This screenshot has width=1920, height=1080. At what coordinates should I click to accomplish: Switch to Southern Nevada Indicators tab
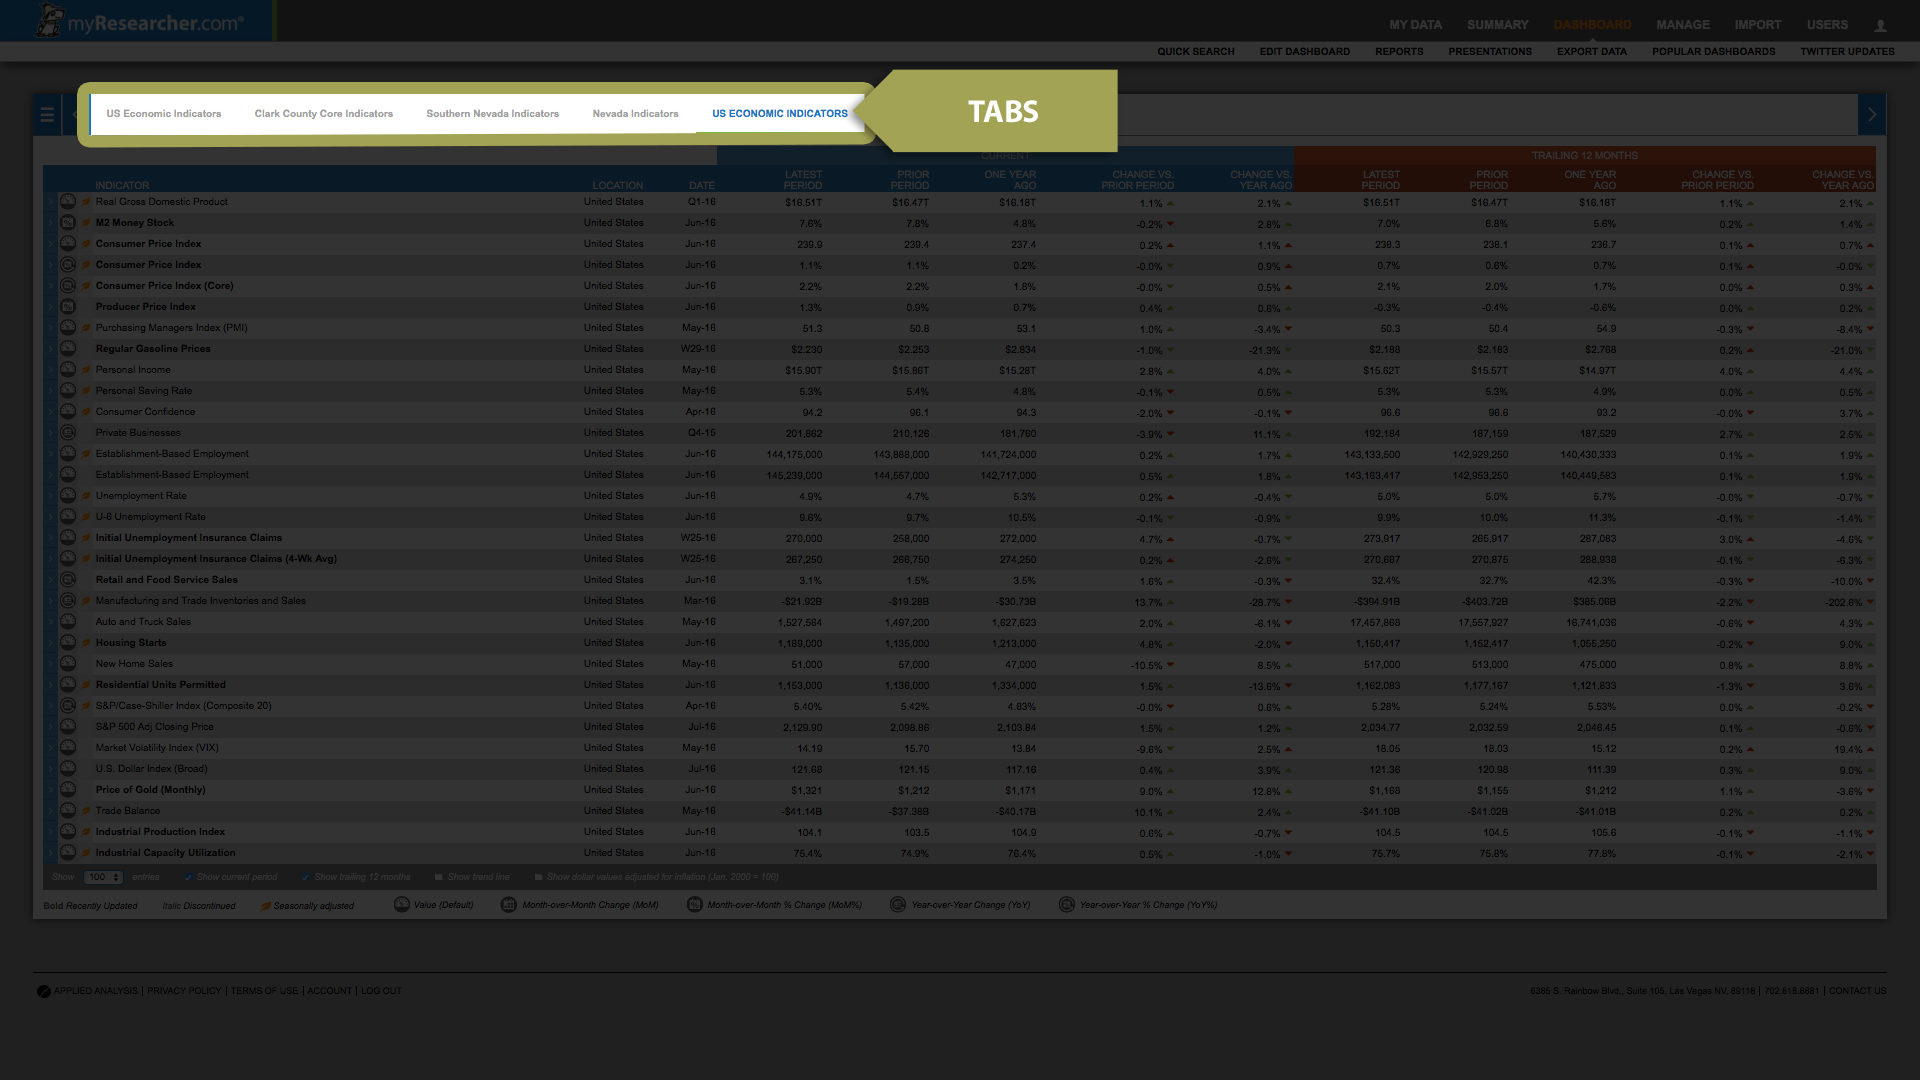coord(493,114)
